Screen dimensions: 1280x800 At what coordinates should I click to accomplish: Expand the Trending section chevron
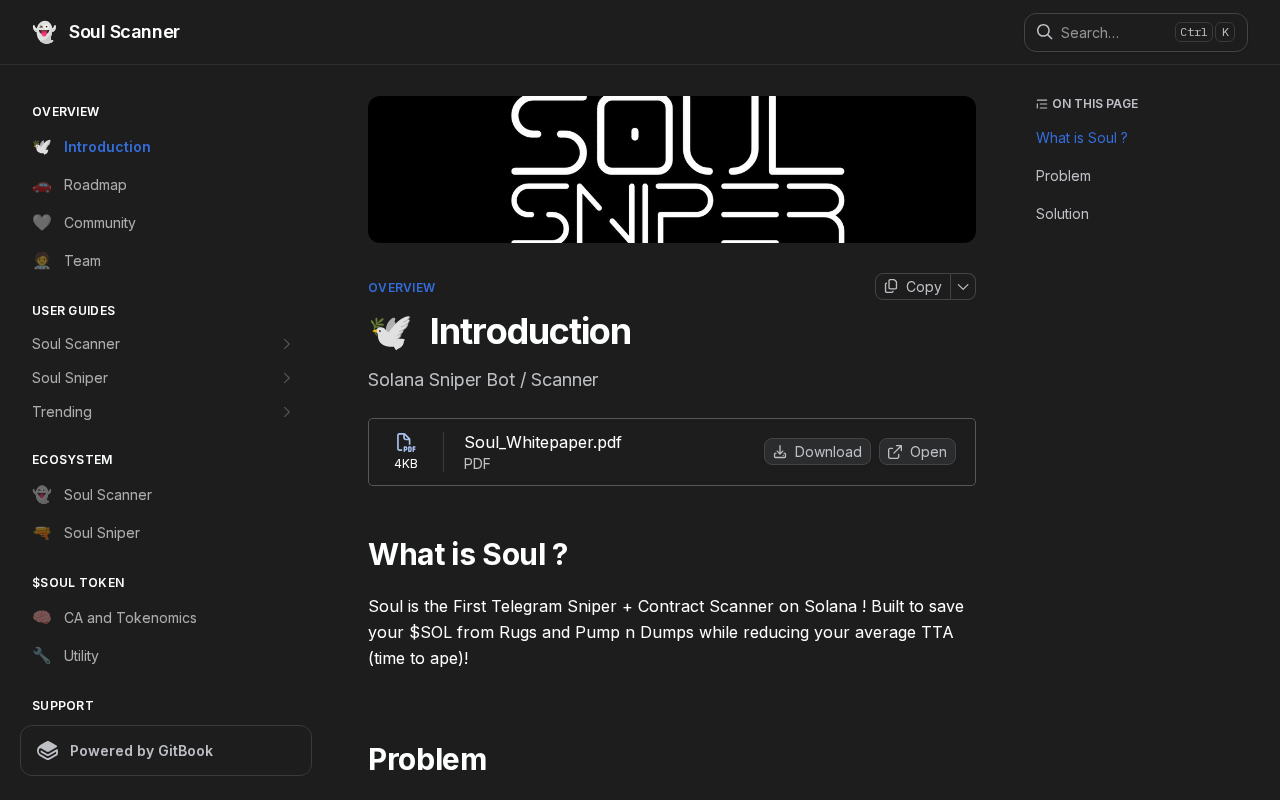[286, 412]
